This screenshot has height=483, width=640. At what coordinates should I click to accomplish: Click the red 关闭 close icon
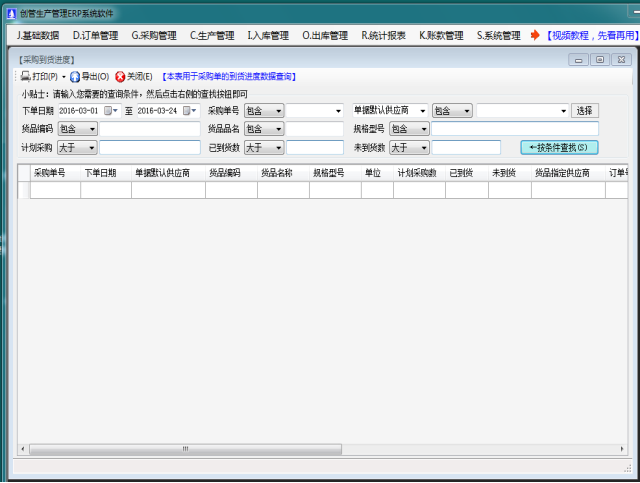120,76
